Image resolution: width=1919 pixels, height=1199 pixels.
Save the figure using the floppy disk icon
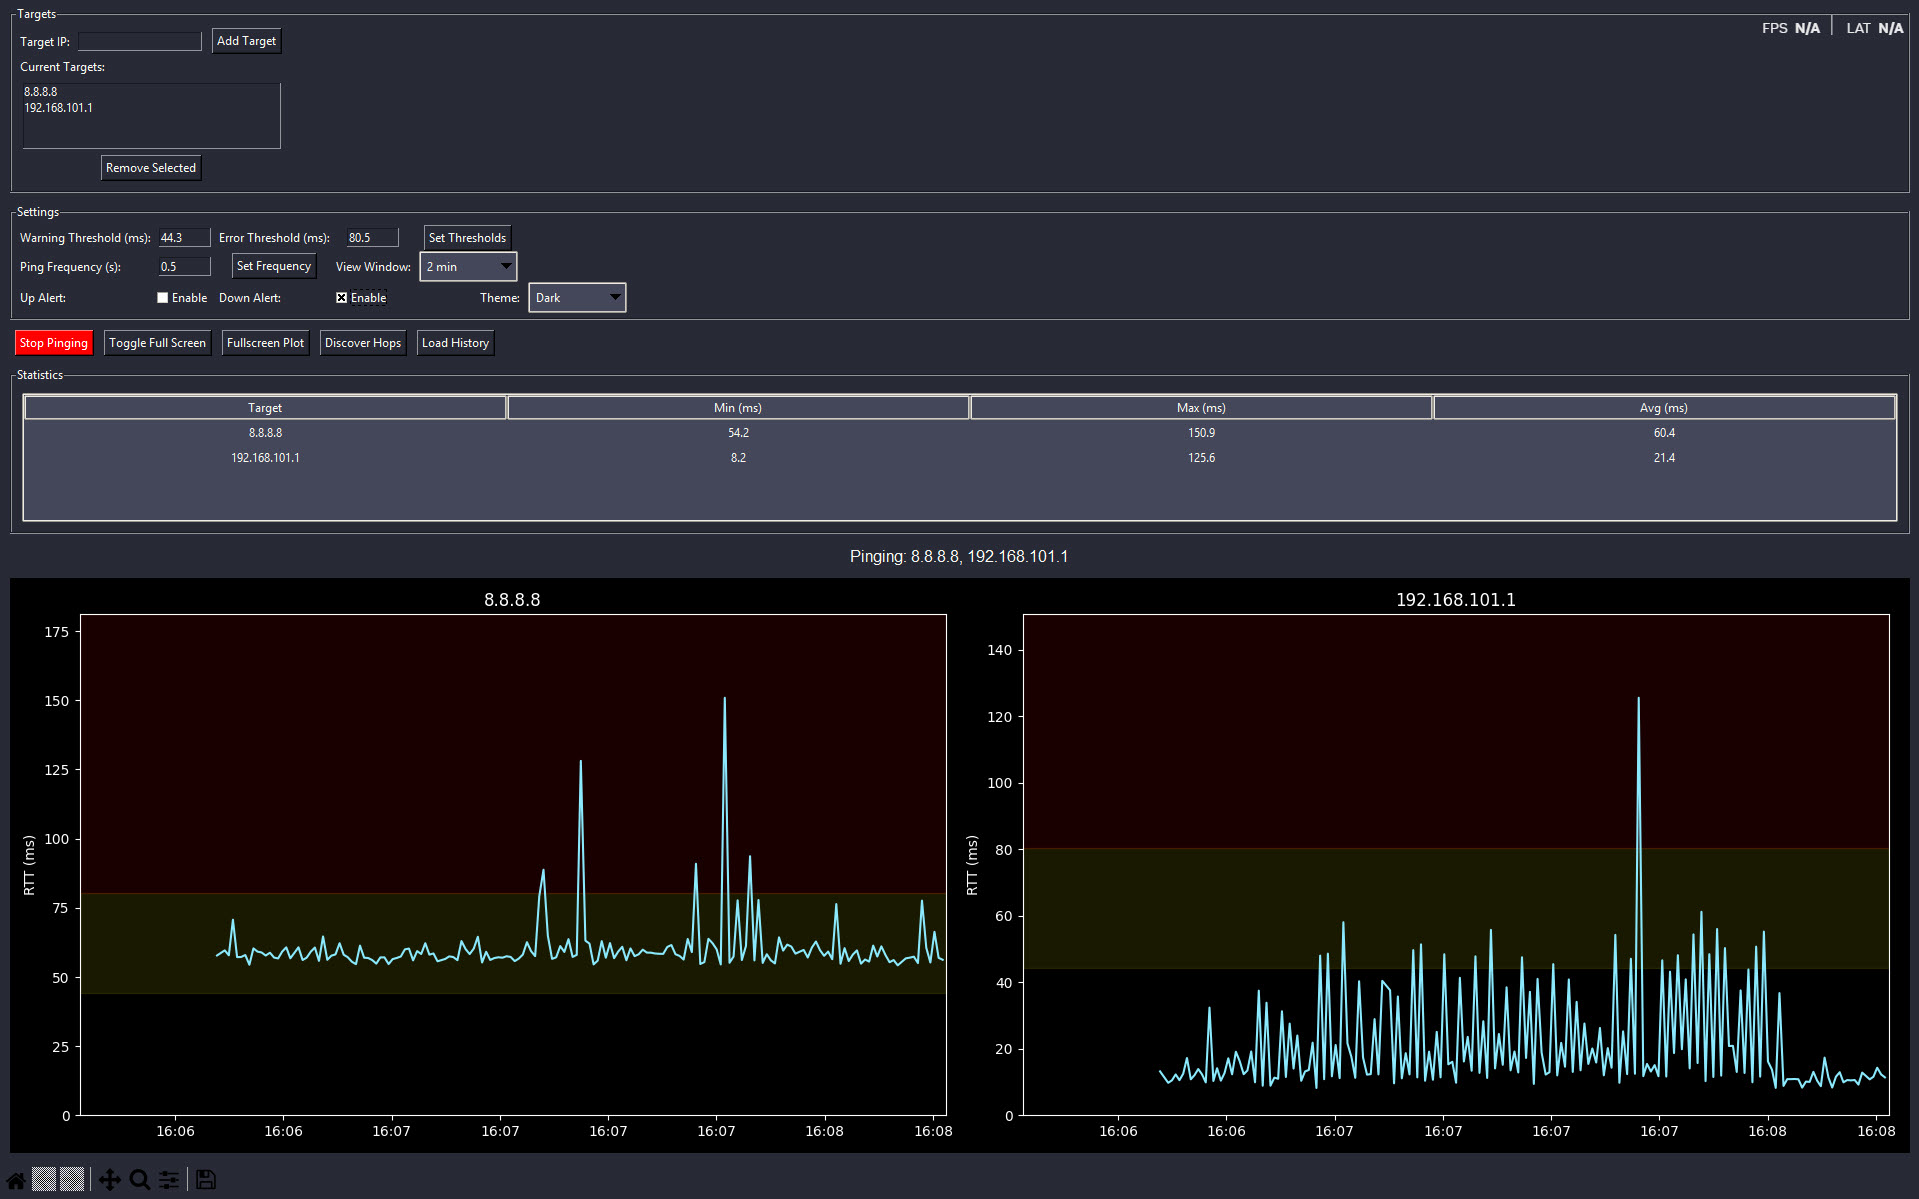(205, 1180)
